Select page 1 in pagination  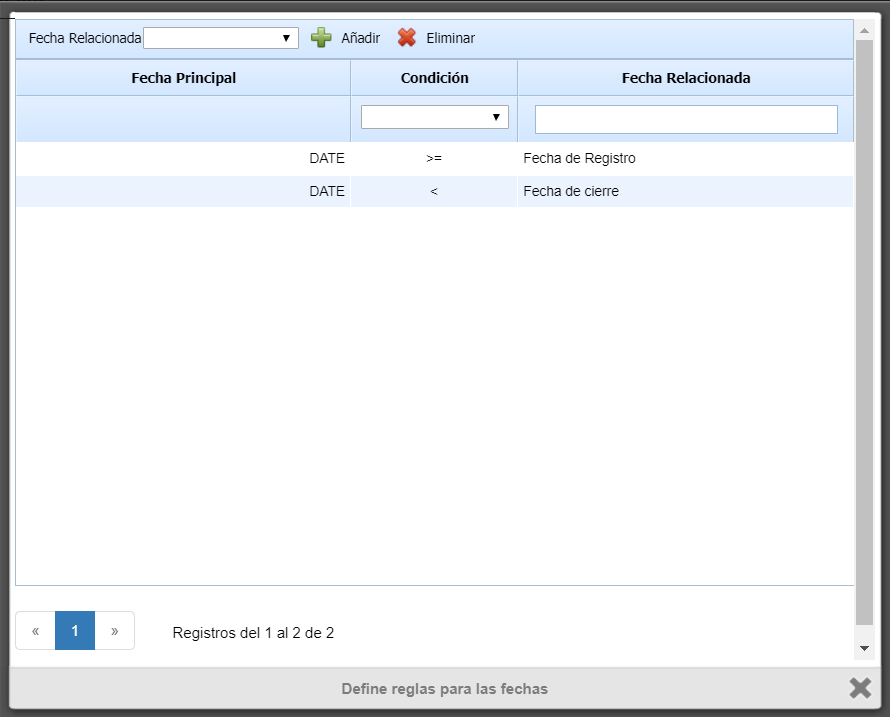(75, 631)
